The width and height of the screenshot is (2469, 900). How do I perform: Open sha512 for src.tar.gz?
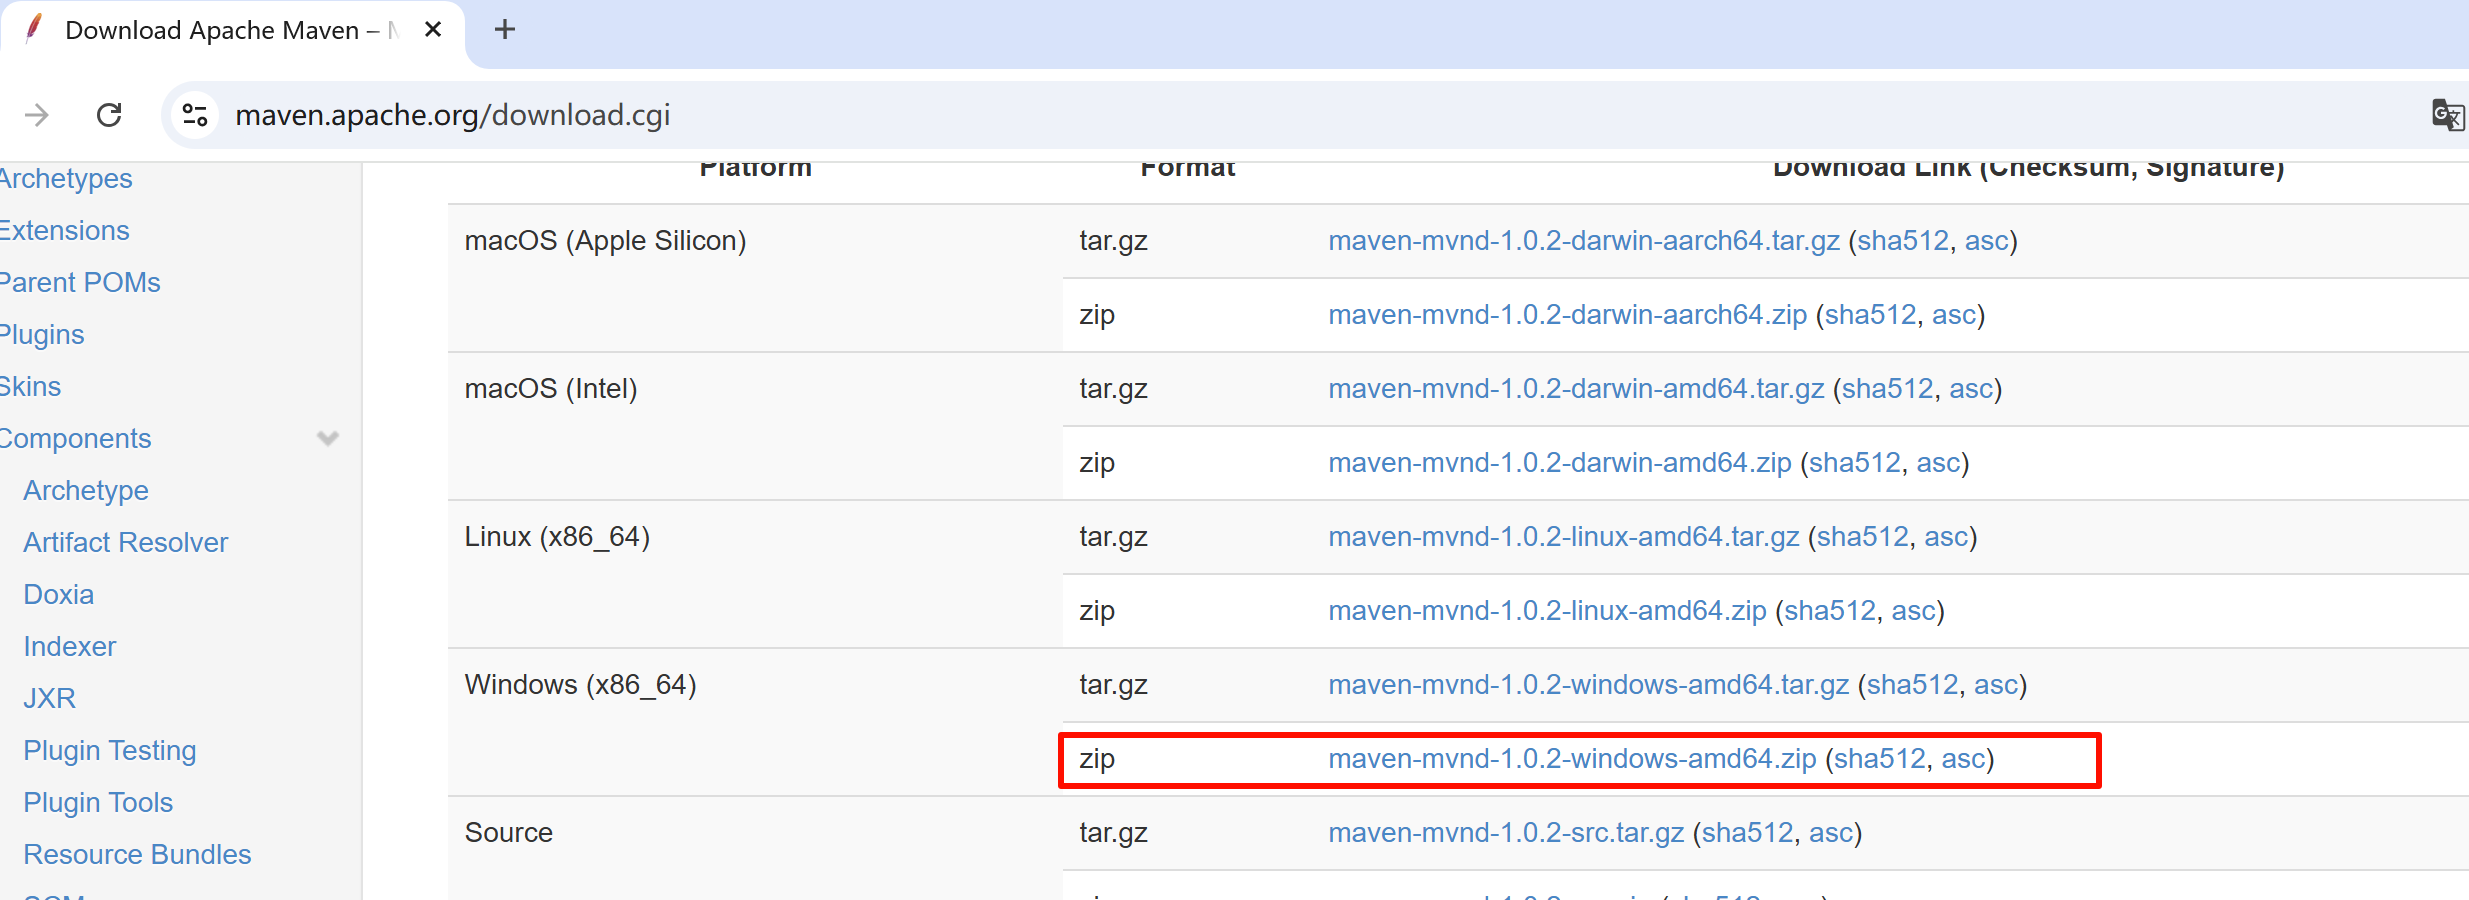(1748, 833)
